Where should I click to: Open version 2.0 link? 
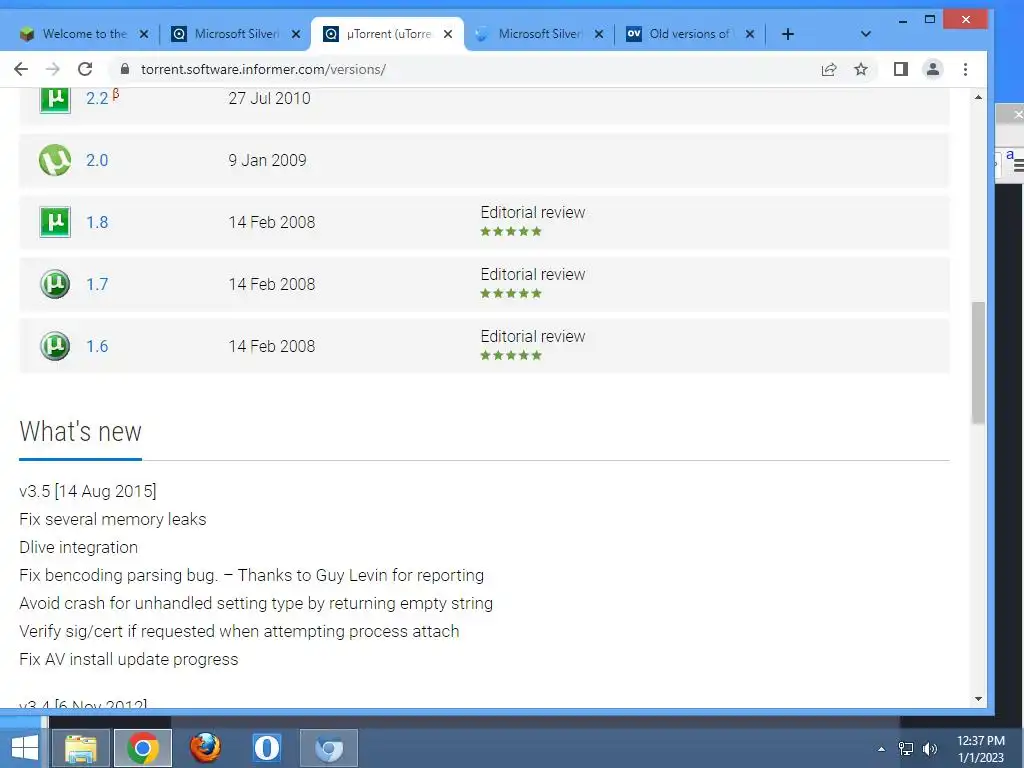coord(97,160)
